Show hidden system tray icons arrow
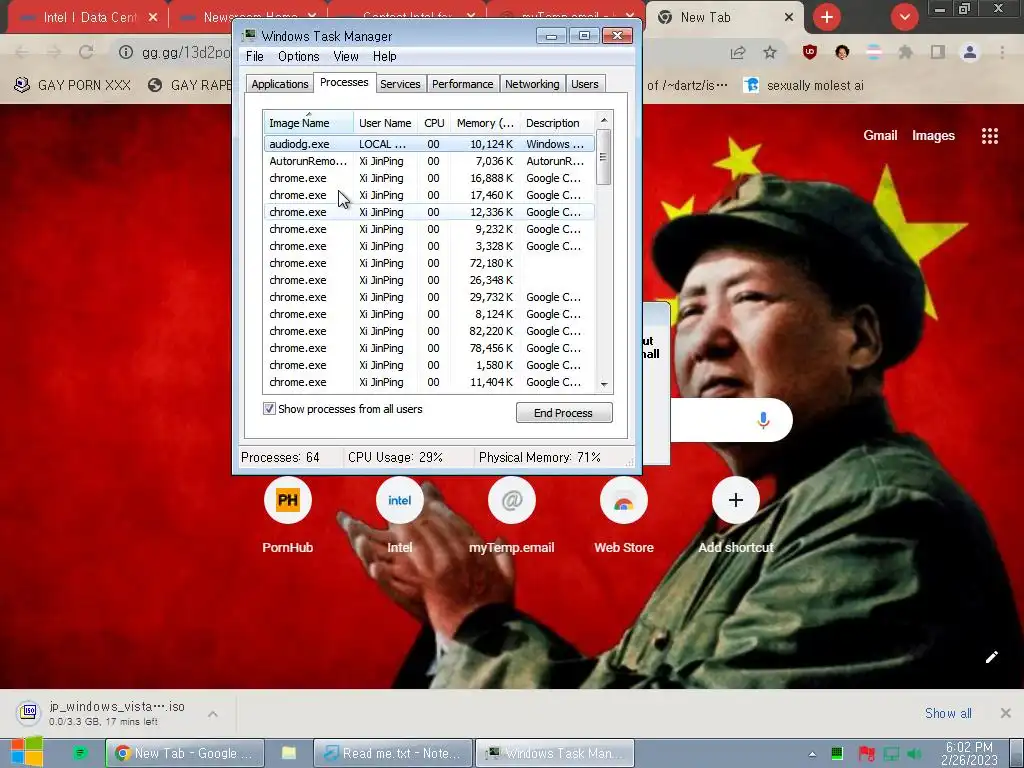 pos(812,754)
